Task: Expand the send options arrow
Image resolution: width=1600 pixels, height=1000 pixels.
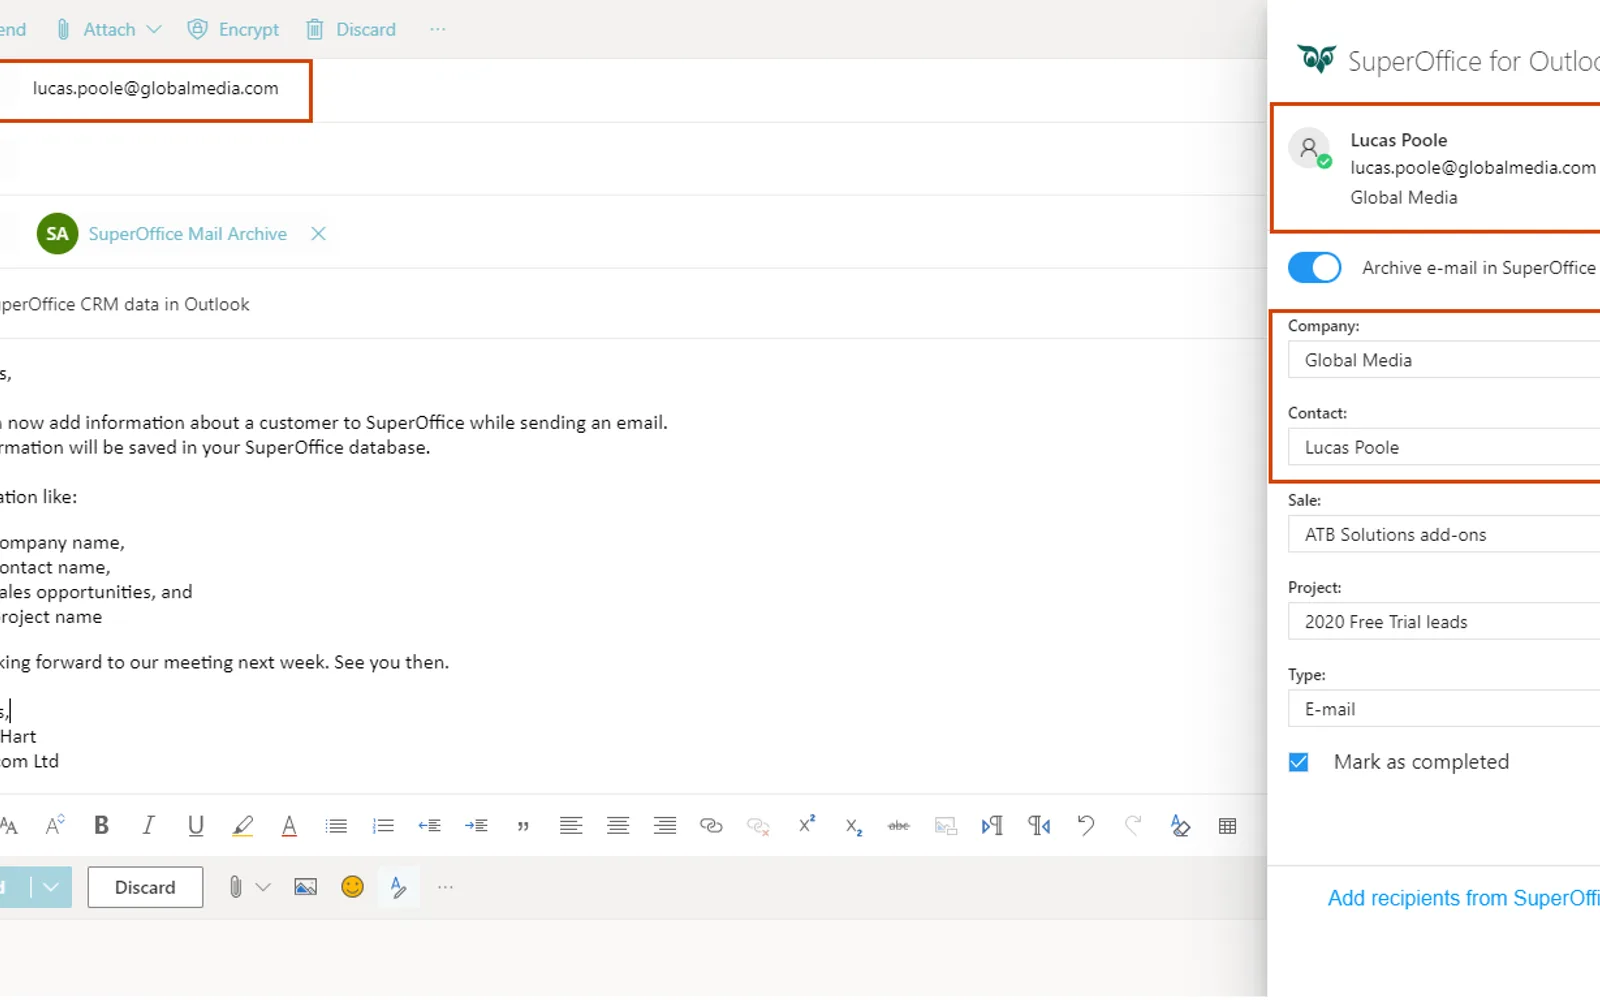Action: pos(51,887)
